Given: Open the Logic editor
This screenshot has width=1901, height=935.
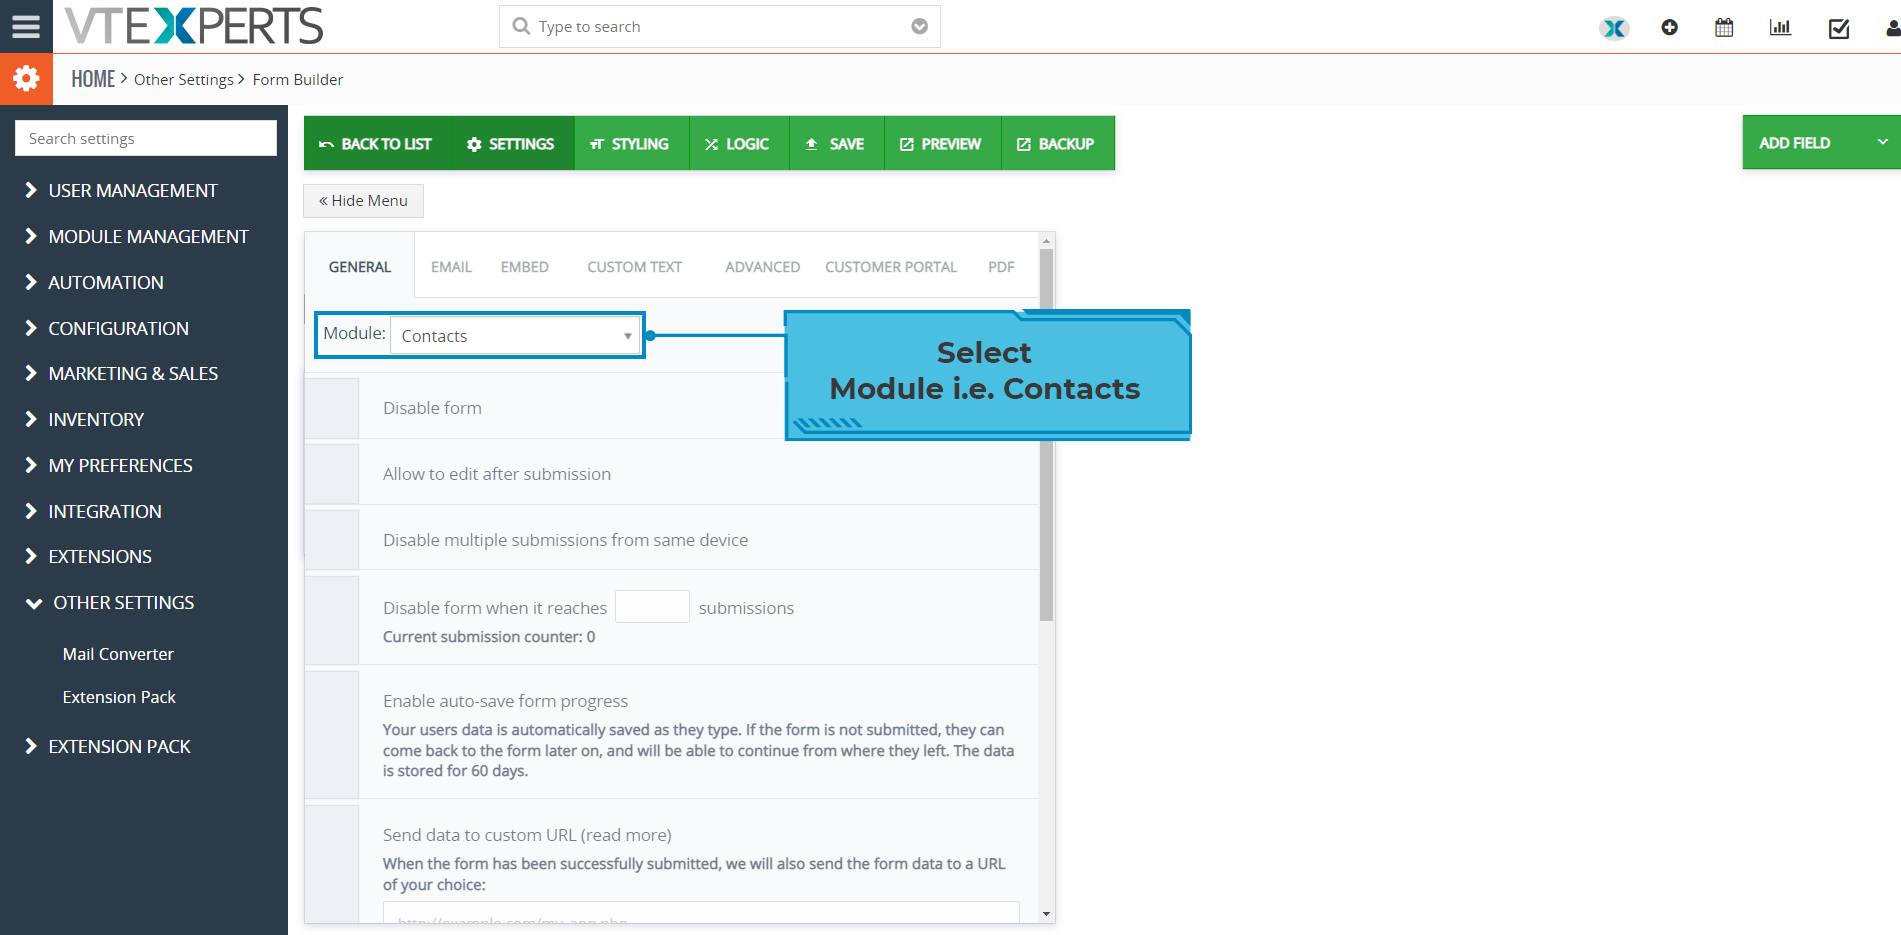Looking at the screenshot, I should (x=738, y=143).
